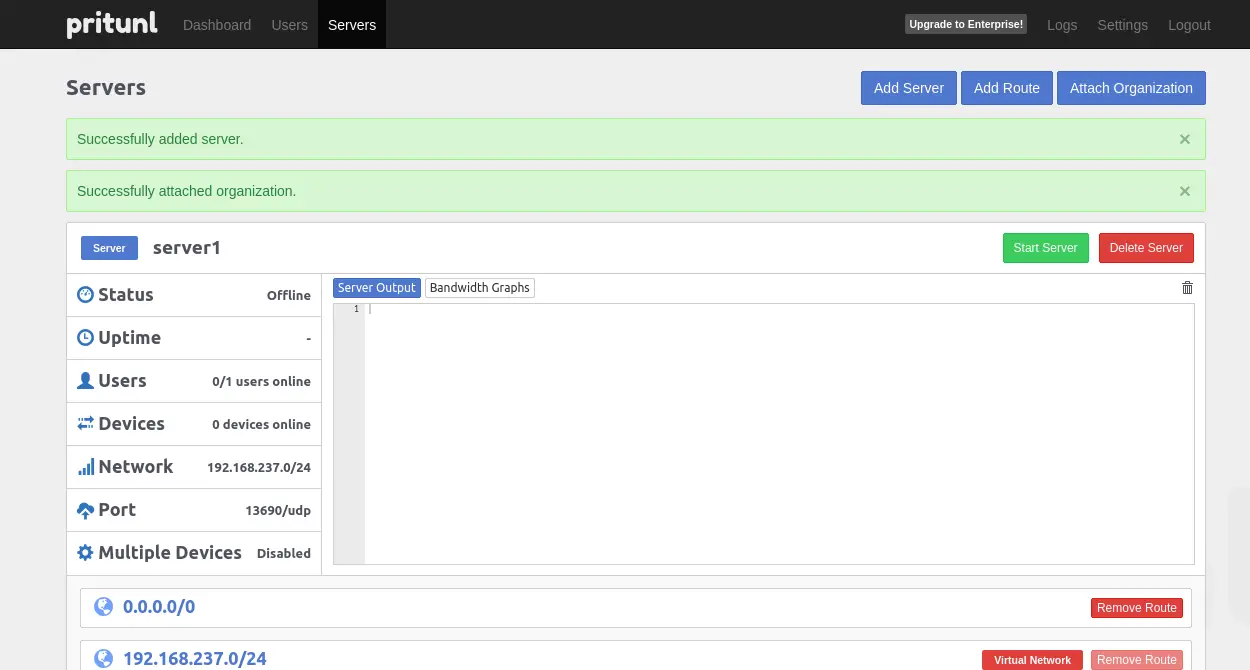This screenshot has width=1250, height=670.
Task: Click the Add Server button
Action: [x=909, y=88]
